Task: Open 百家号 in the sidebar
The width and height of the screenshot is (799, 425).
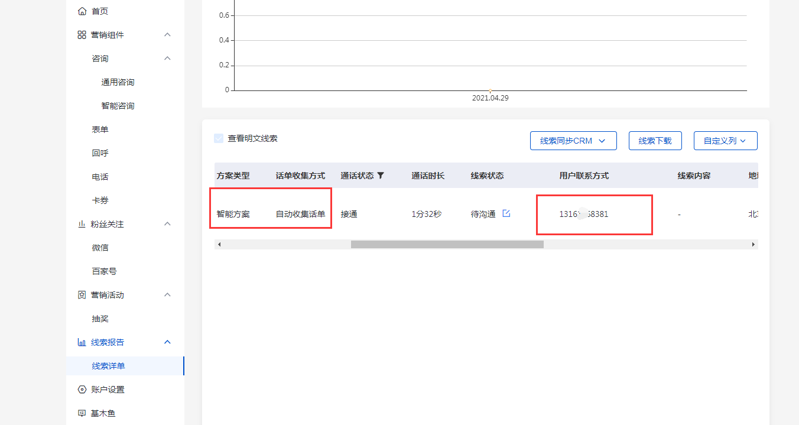Action: [104, 271]
